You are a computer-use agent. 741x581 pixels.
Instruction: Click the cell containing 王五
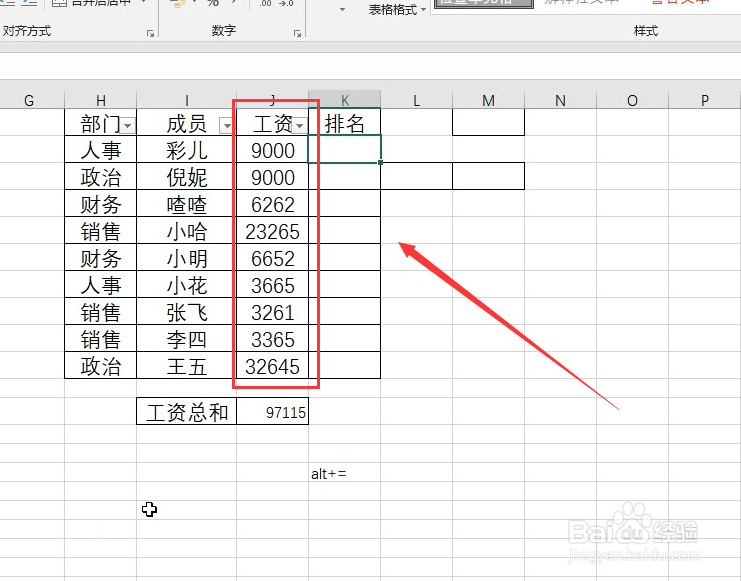(x=187, y=365)
